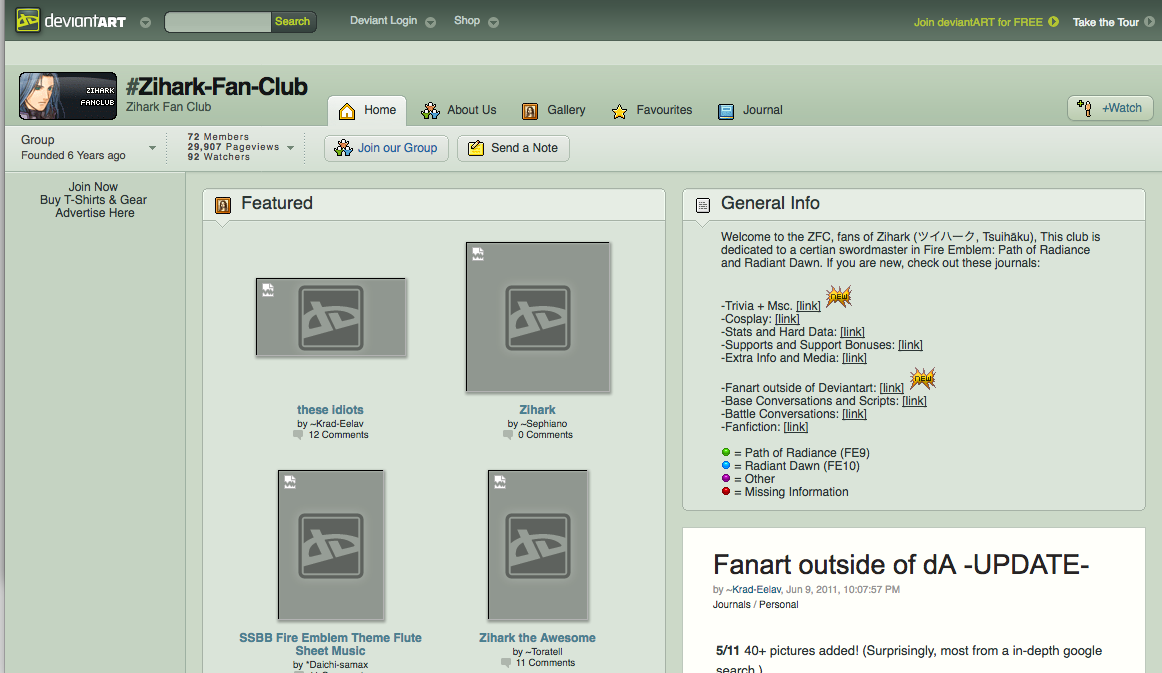
Task: Open the 'Fanart outside of dA -UPDATE-' journal title
Action: click(901, 566)
